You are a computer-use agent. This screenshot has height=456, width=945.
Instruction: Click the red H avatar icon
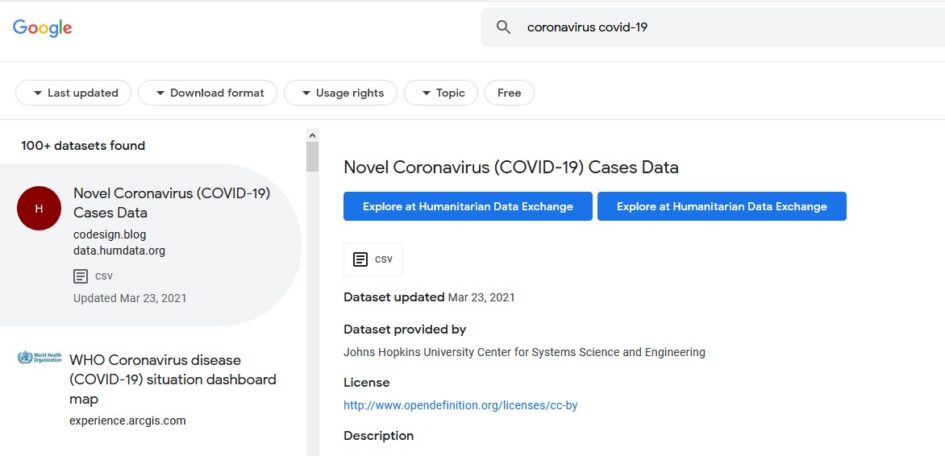(x=39, y=208)
